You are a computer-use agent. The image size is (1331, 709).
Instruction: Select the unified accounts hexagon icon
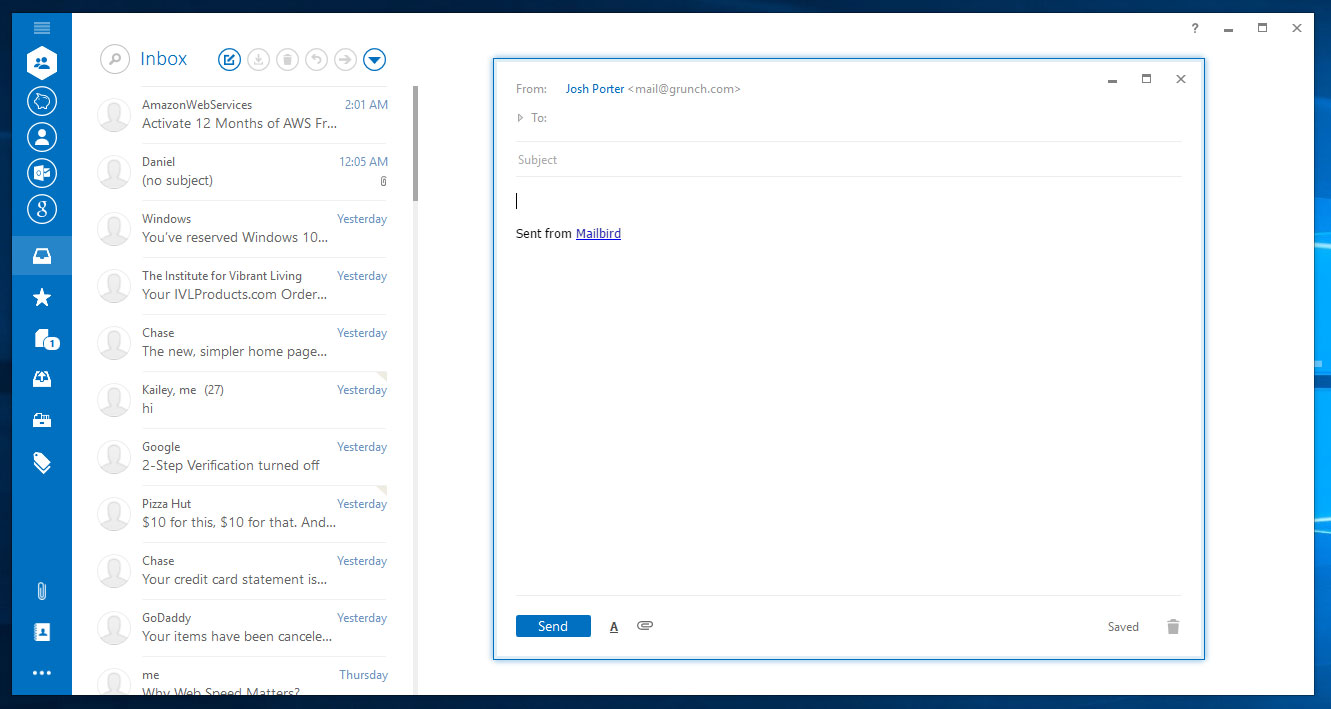pyautogui.click(x=42, y=63)
